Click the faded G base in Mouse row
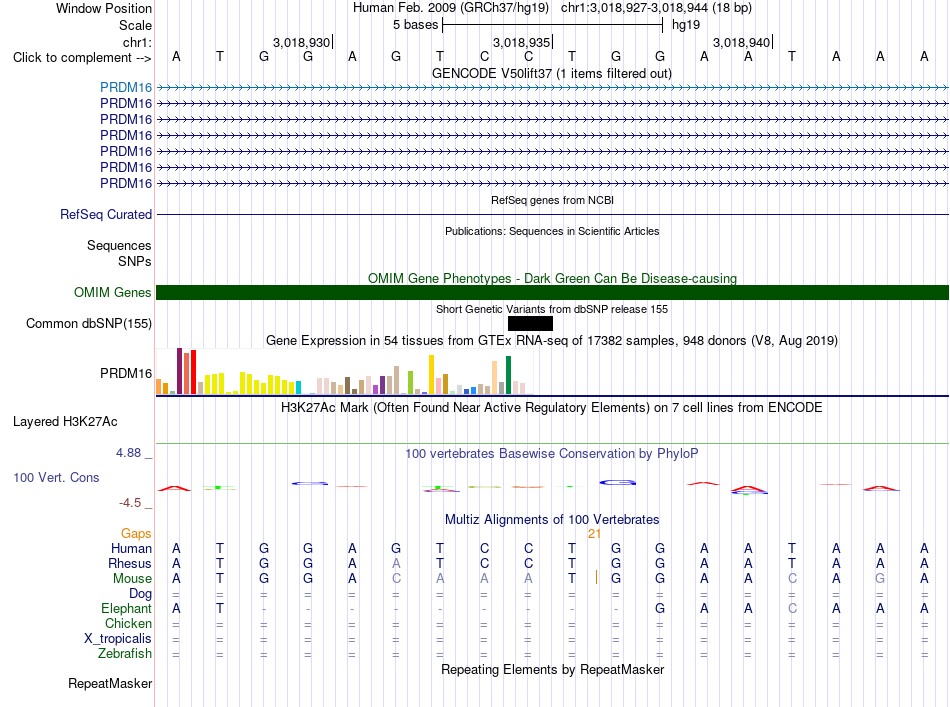Image resolution: width=950 pixels, height=707 pixels. click(880, 579)
